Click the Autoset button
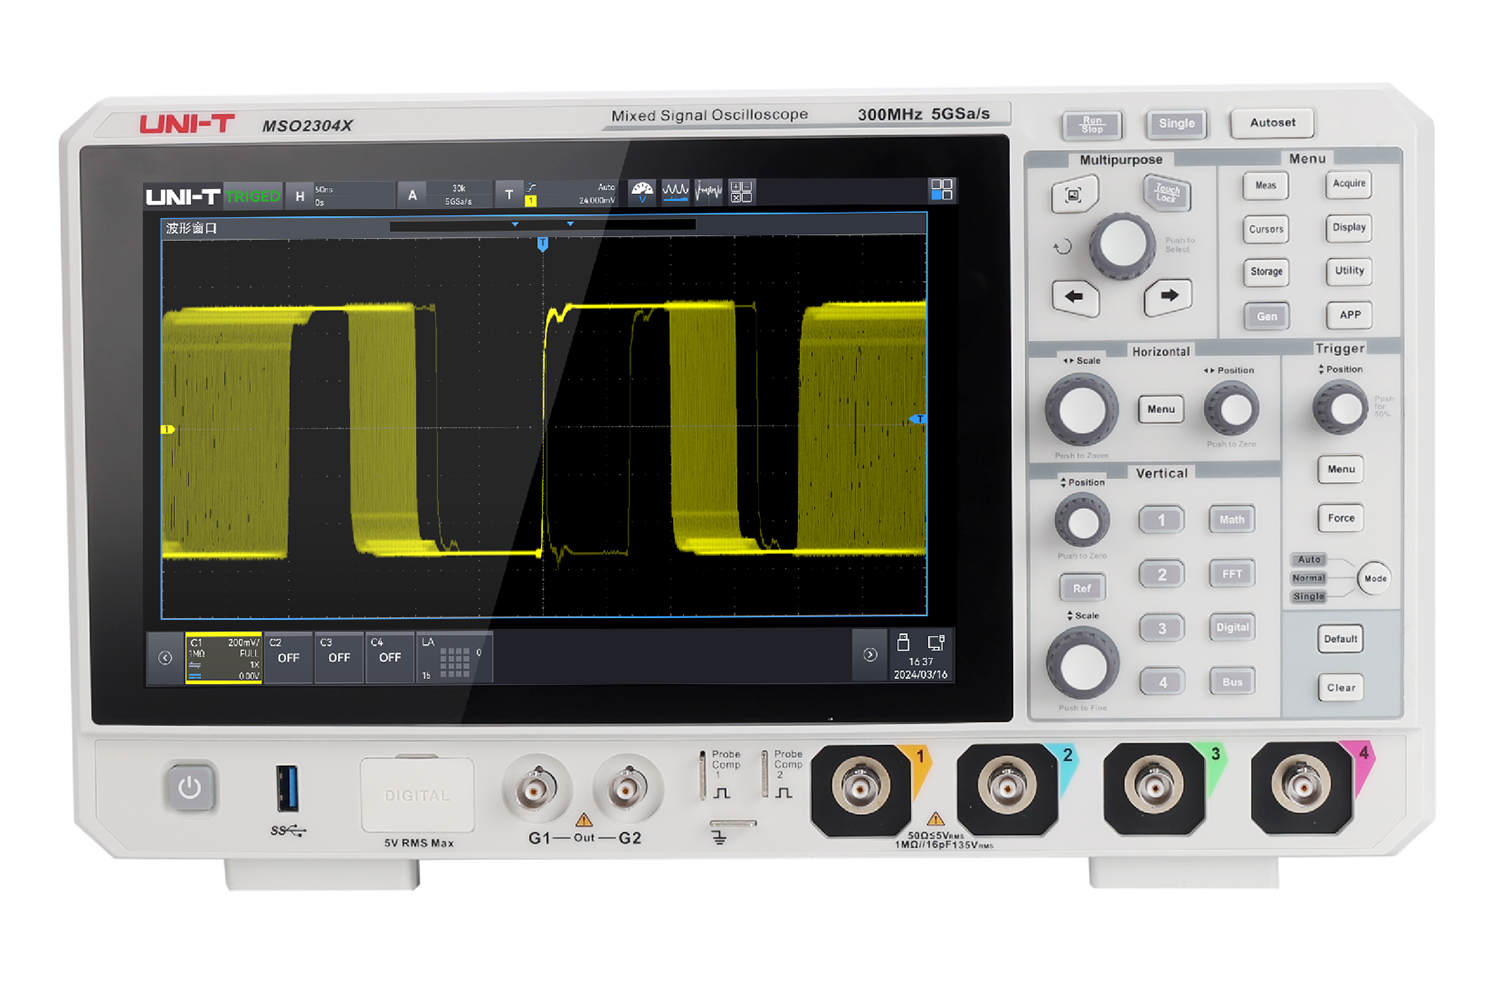Viewport: 1500px width, 1000px height. (x=1272, y=123)
